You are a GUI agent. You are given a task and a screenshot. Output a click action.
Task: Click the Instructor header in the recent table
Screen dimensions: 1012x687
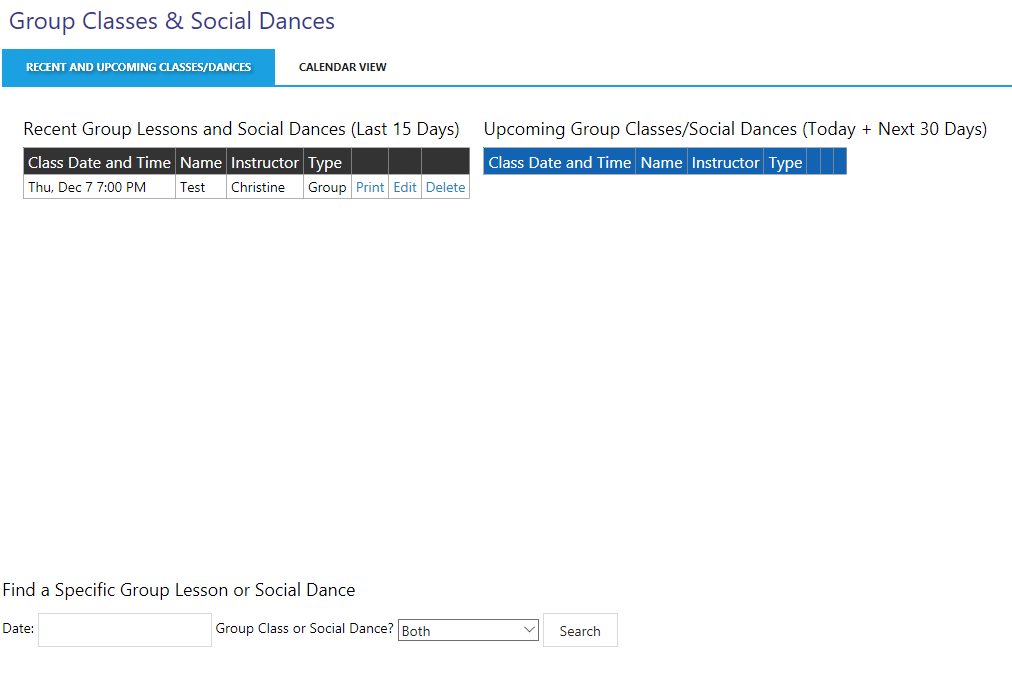(264, 161)
